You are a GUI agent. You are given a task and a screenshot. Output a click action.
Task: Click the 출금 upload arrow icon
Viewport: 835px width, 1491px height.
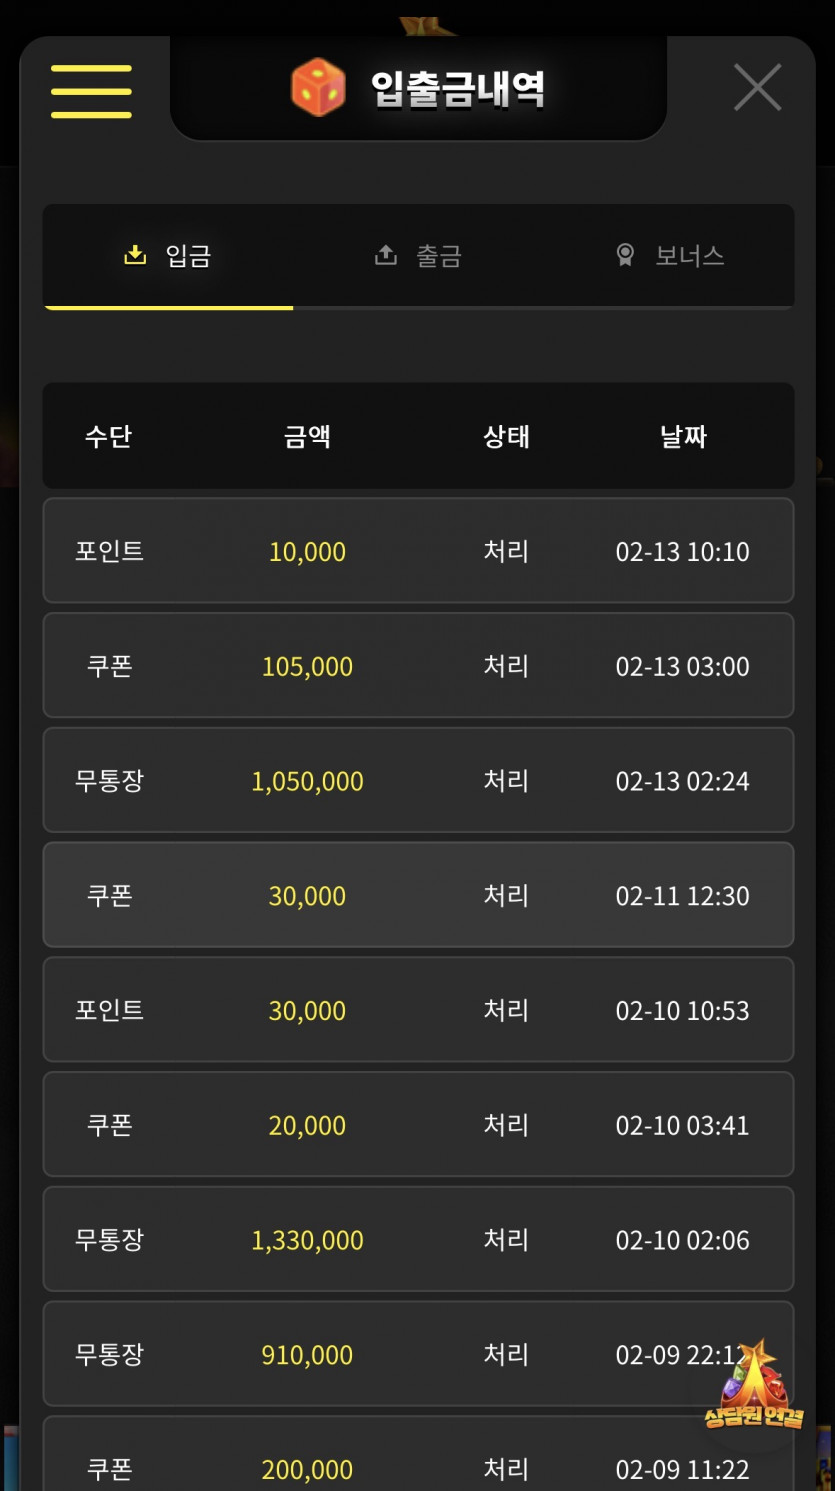click(x=385, y=256)
